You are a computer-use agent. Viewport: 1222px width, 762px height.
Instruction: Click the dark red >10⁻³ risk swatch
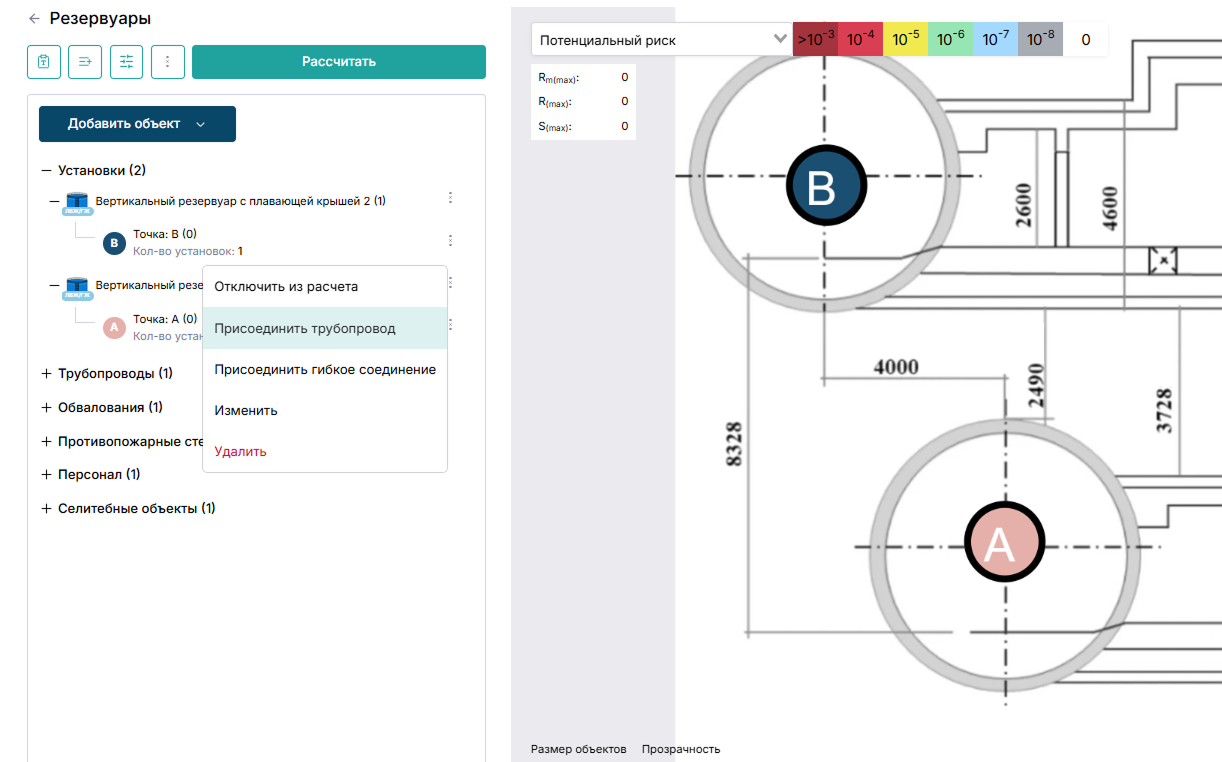[x=815, y=40]
